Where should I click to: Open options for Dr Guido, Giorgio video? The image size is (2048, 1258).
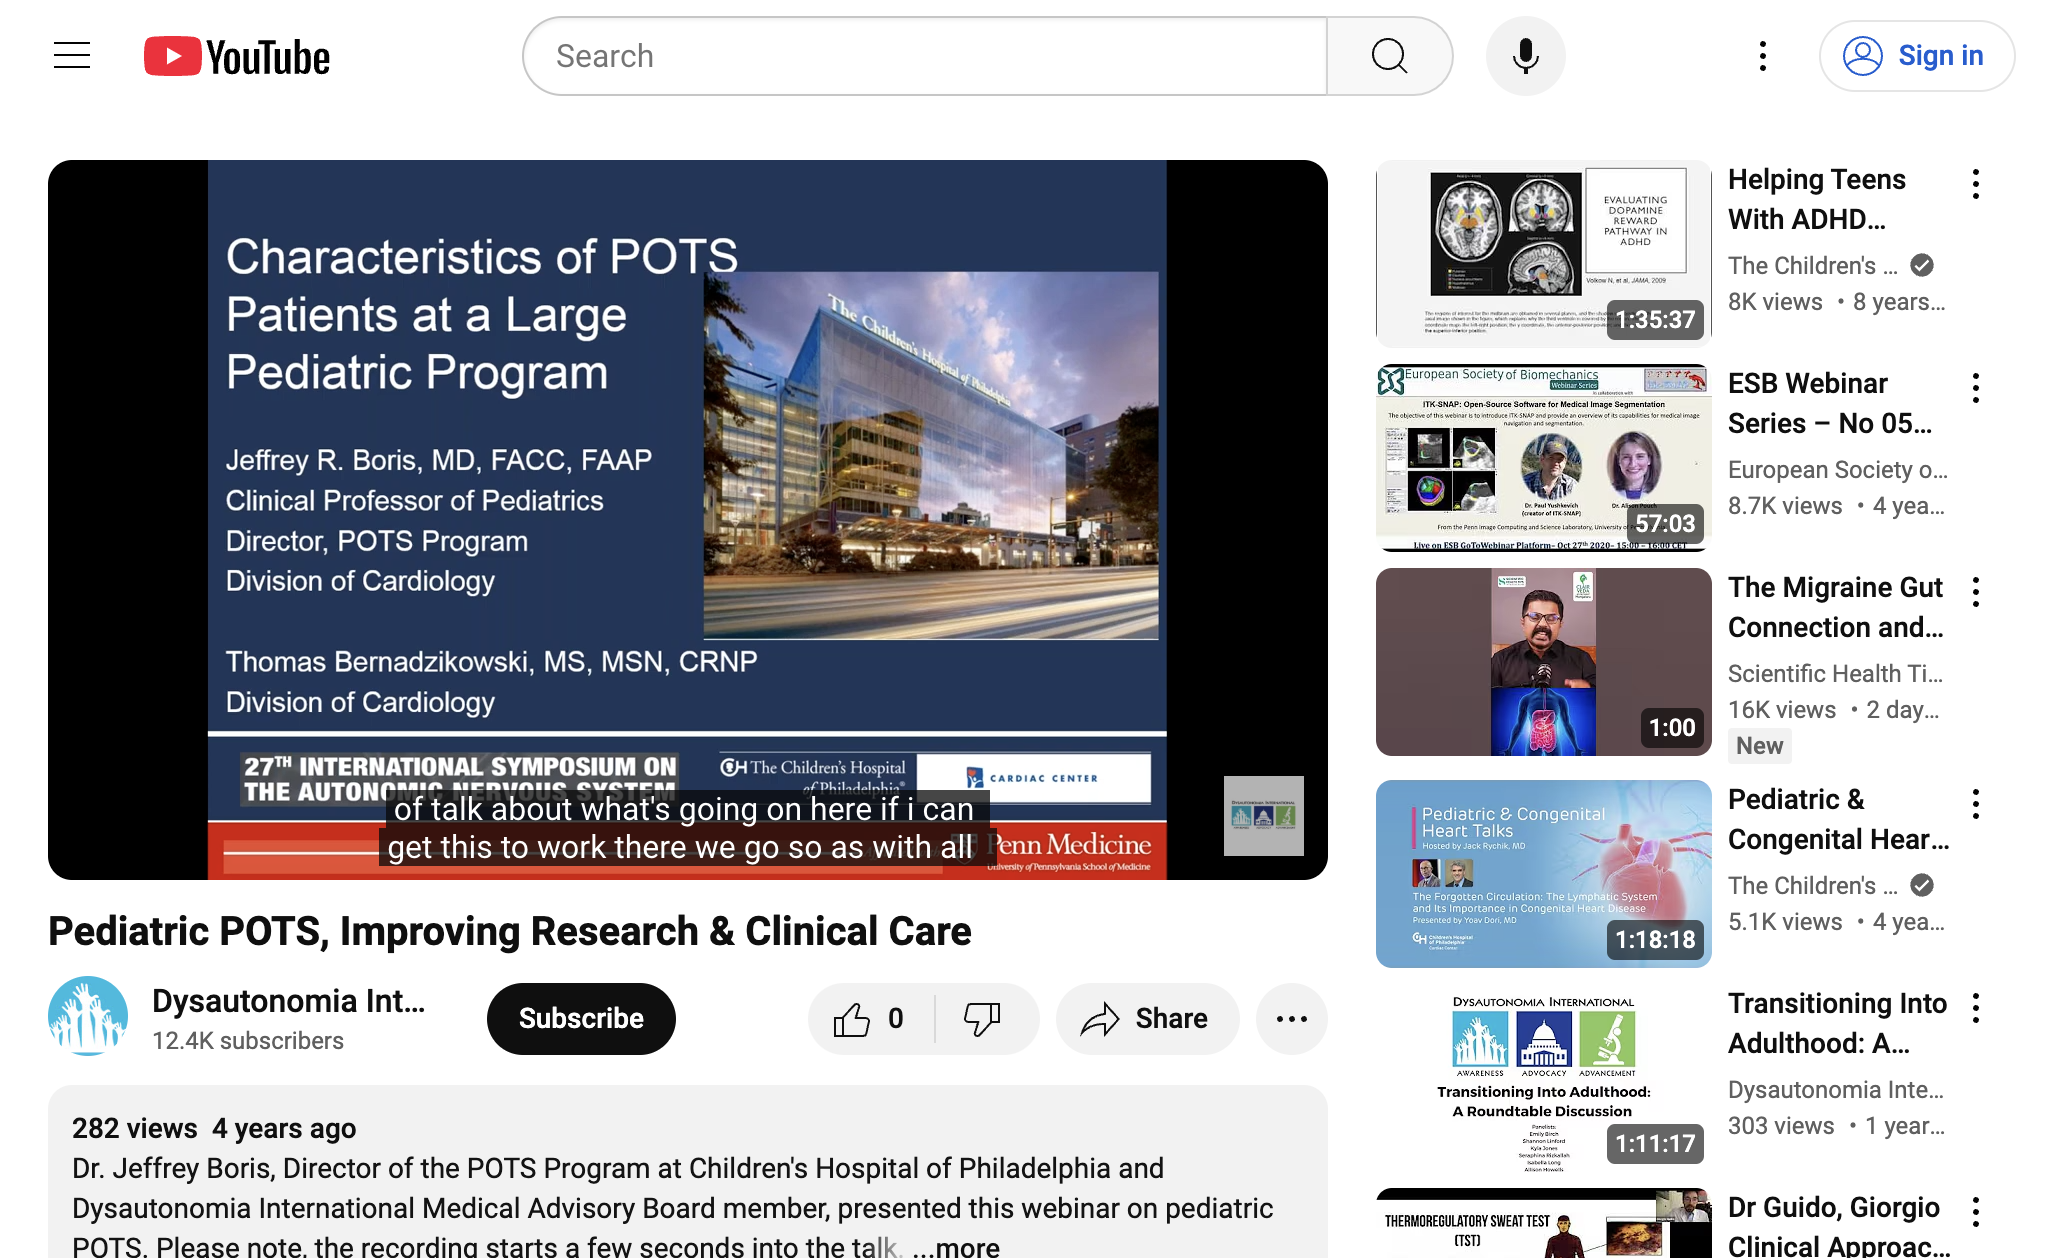[x=1975, y=1212]
